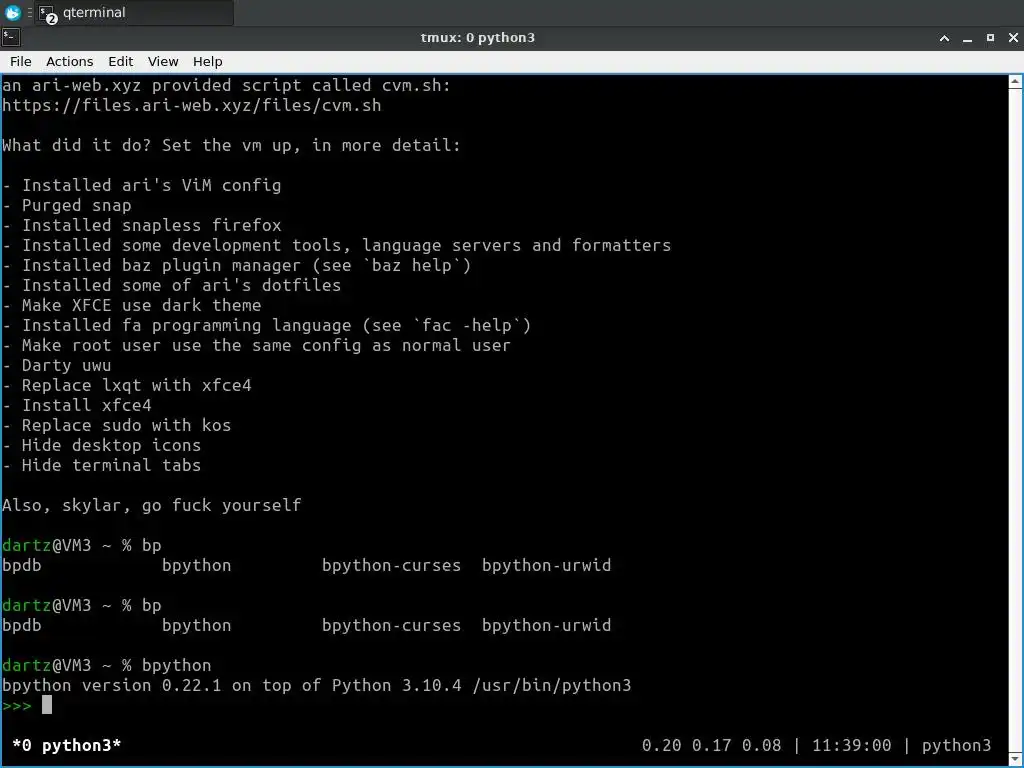Click the 'python3' label at status right
The width and height of the screenshot is (1024, 768).
click(x=956, y=745)
